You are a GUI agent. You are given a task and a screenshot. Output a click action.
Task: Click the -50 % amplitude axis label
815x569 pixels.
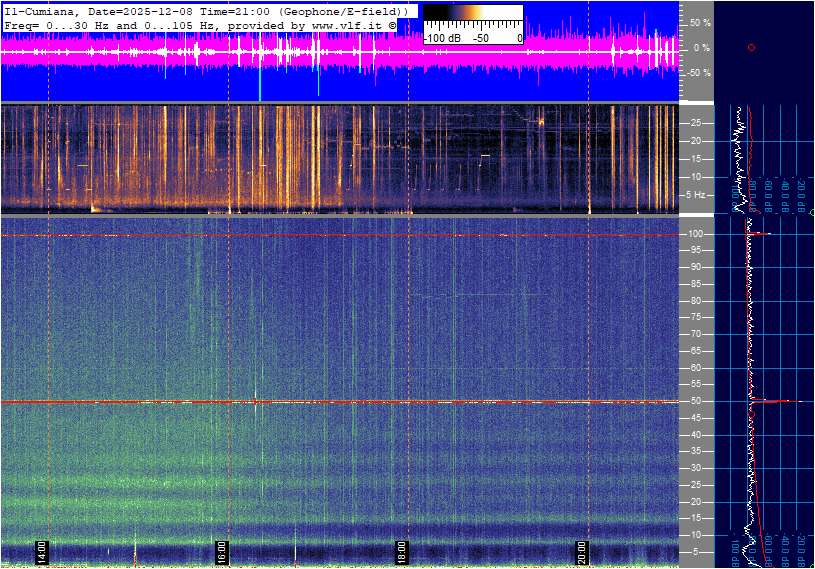tap(697, 72)
